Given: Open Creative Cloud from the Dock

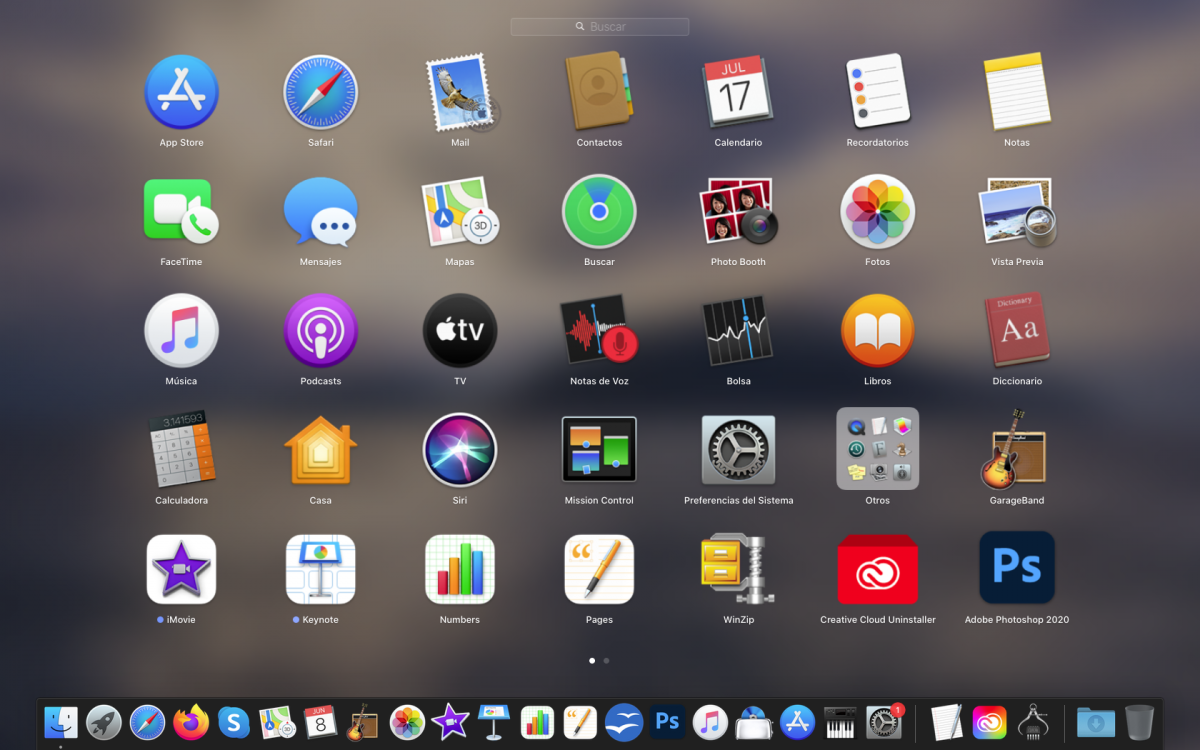Looking at the screenshot, I should click(990, 721).
